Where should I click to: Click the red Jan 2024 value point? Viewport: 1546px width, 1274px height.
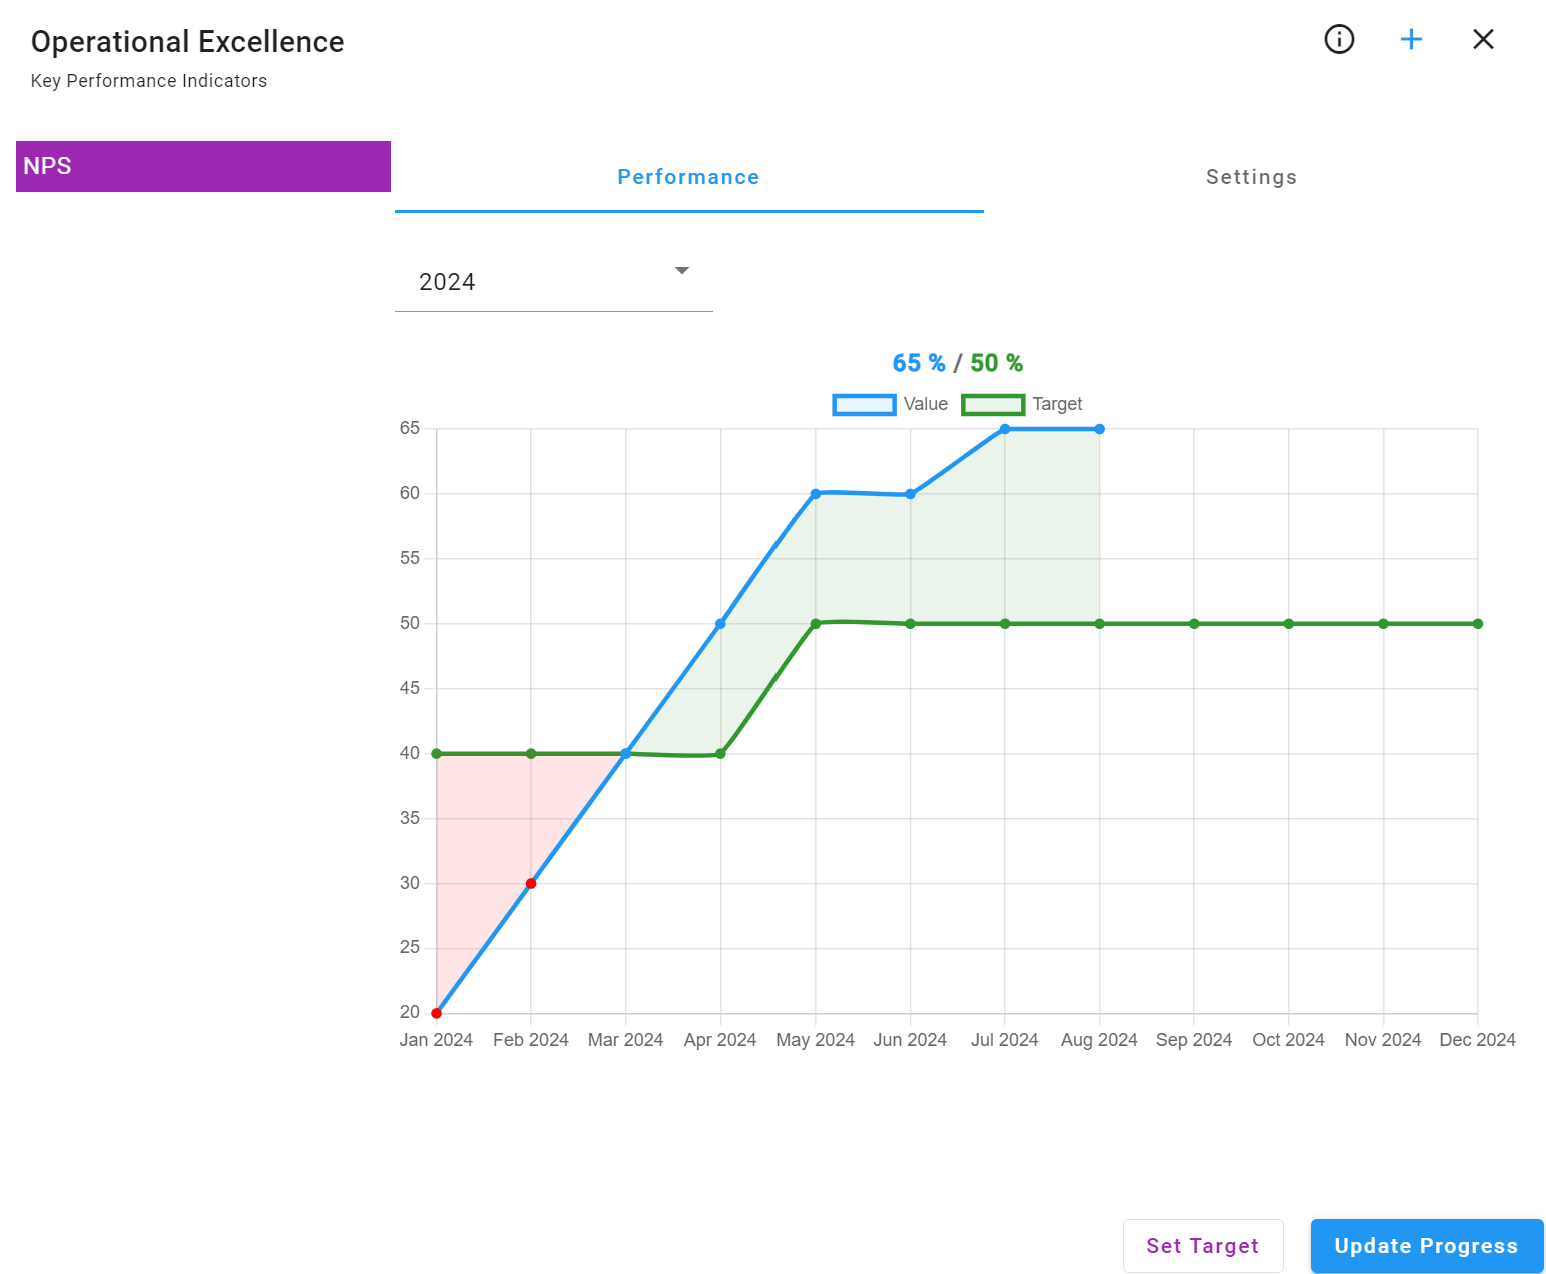(436, 1013)
